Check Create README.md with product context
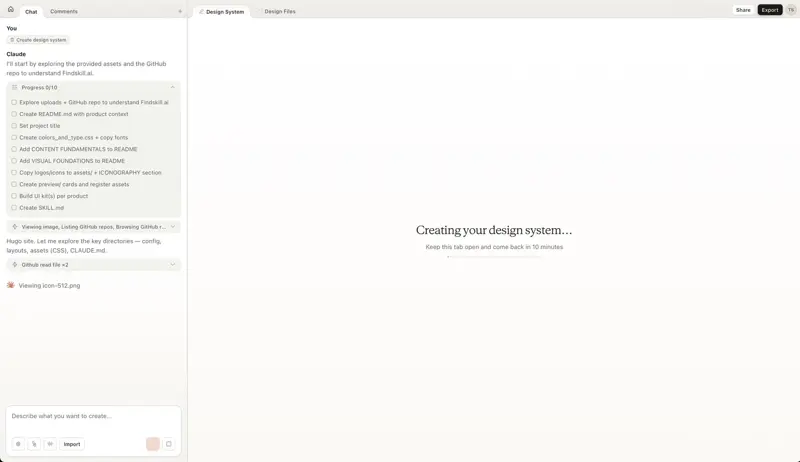The width and height of the screenshot is (800, 462). pos(14,114)
